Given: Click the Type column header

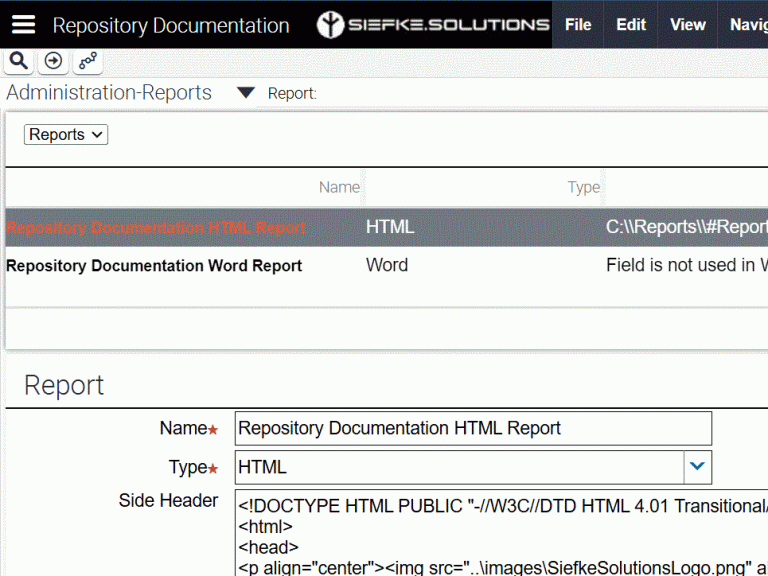Looking at the screenshot, I should coord(583,187).
